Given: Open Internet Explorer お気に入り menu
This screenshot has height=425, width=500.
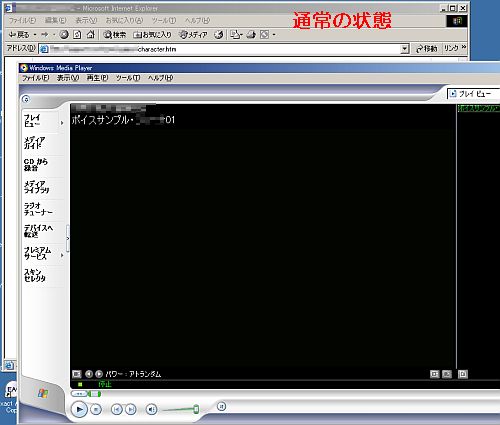Looking at the screenshot, I should (124, 20).
